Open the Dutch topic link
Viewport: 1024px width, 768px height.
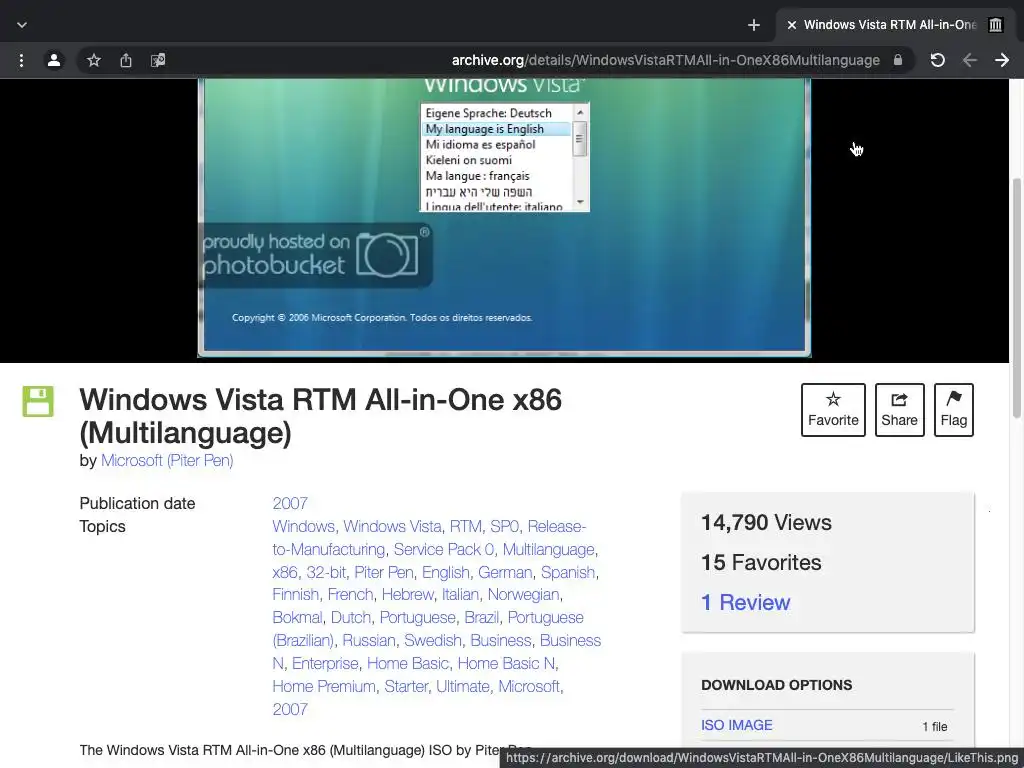coord(351,618)
